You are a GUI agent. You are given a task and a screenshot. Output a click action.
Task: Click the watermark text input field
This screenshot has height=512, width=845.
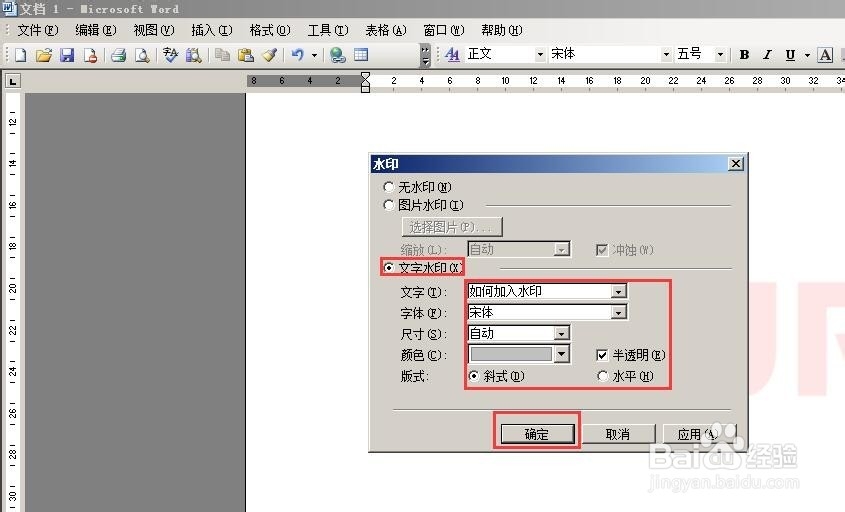[x=539, y=292]
